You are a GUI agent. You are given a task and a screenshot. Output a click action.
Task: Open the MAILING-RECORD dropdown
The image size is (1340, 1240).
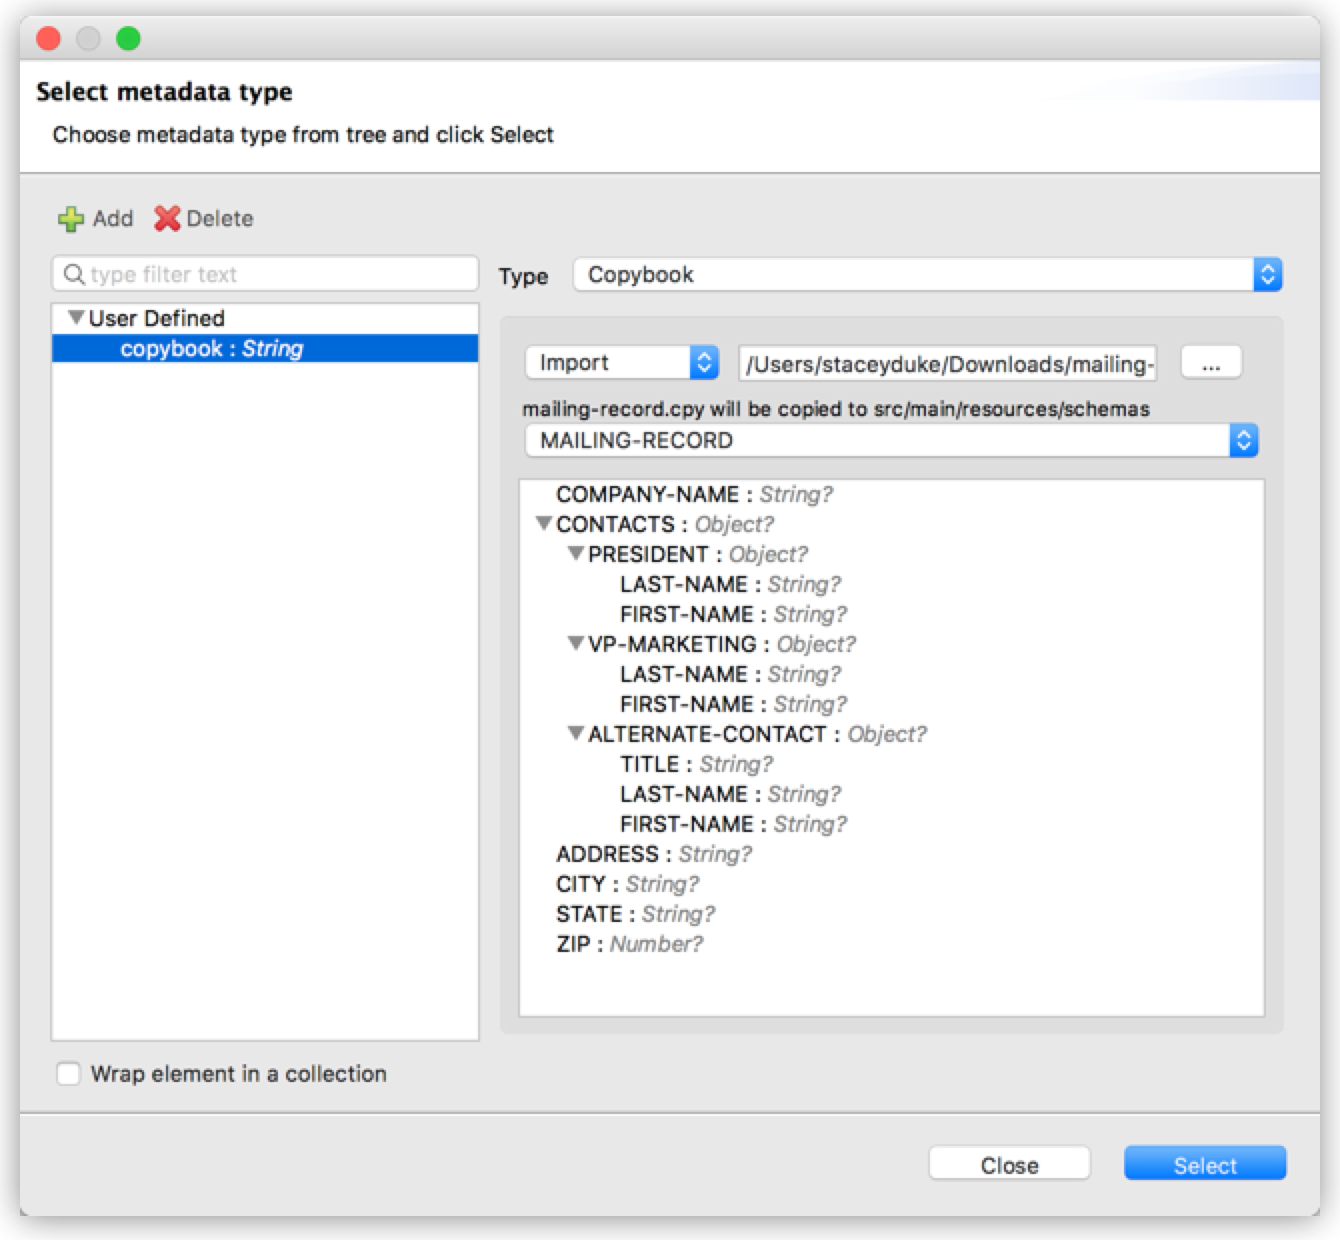coord(1244,439)
